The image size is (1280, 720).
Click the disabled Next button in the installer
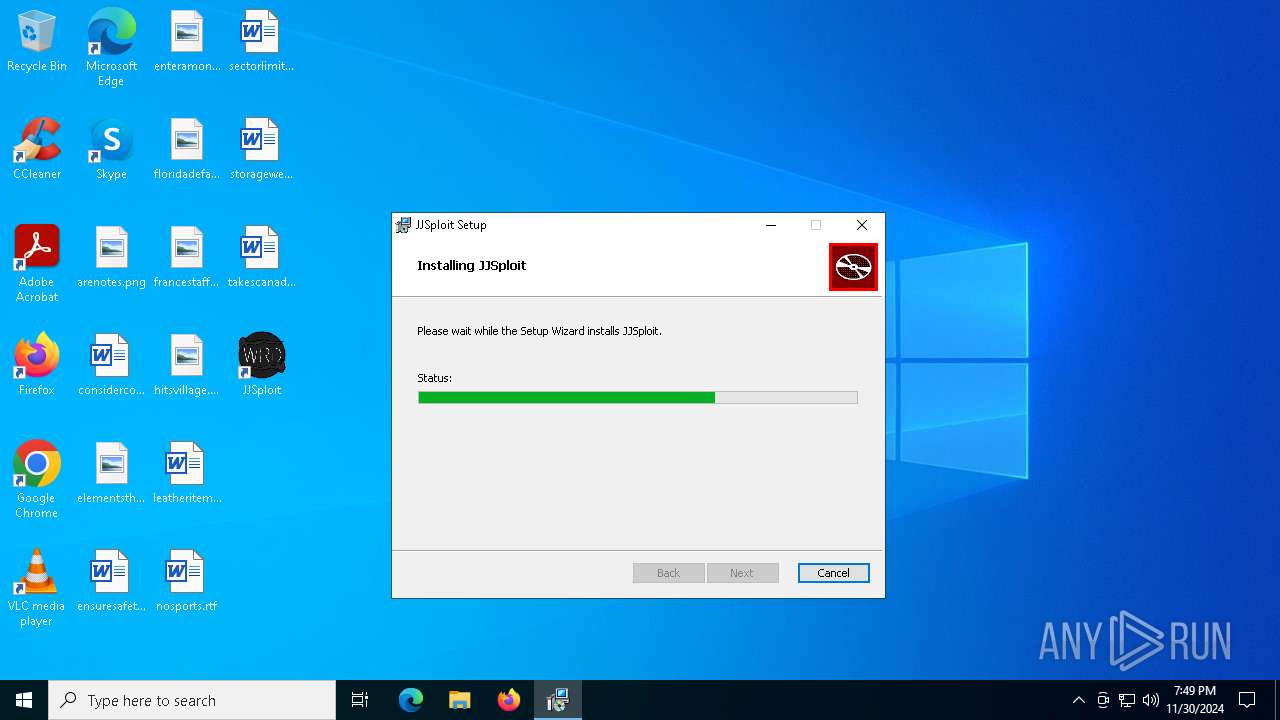(742, 573)
